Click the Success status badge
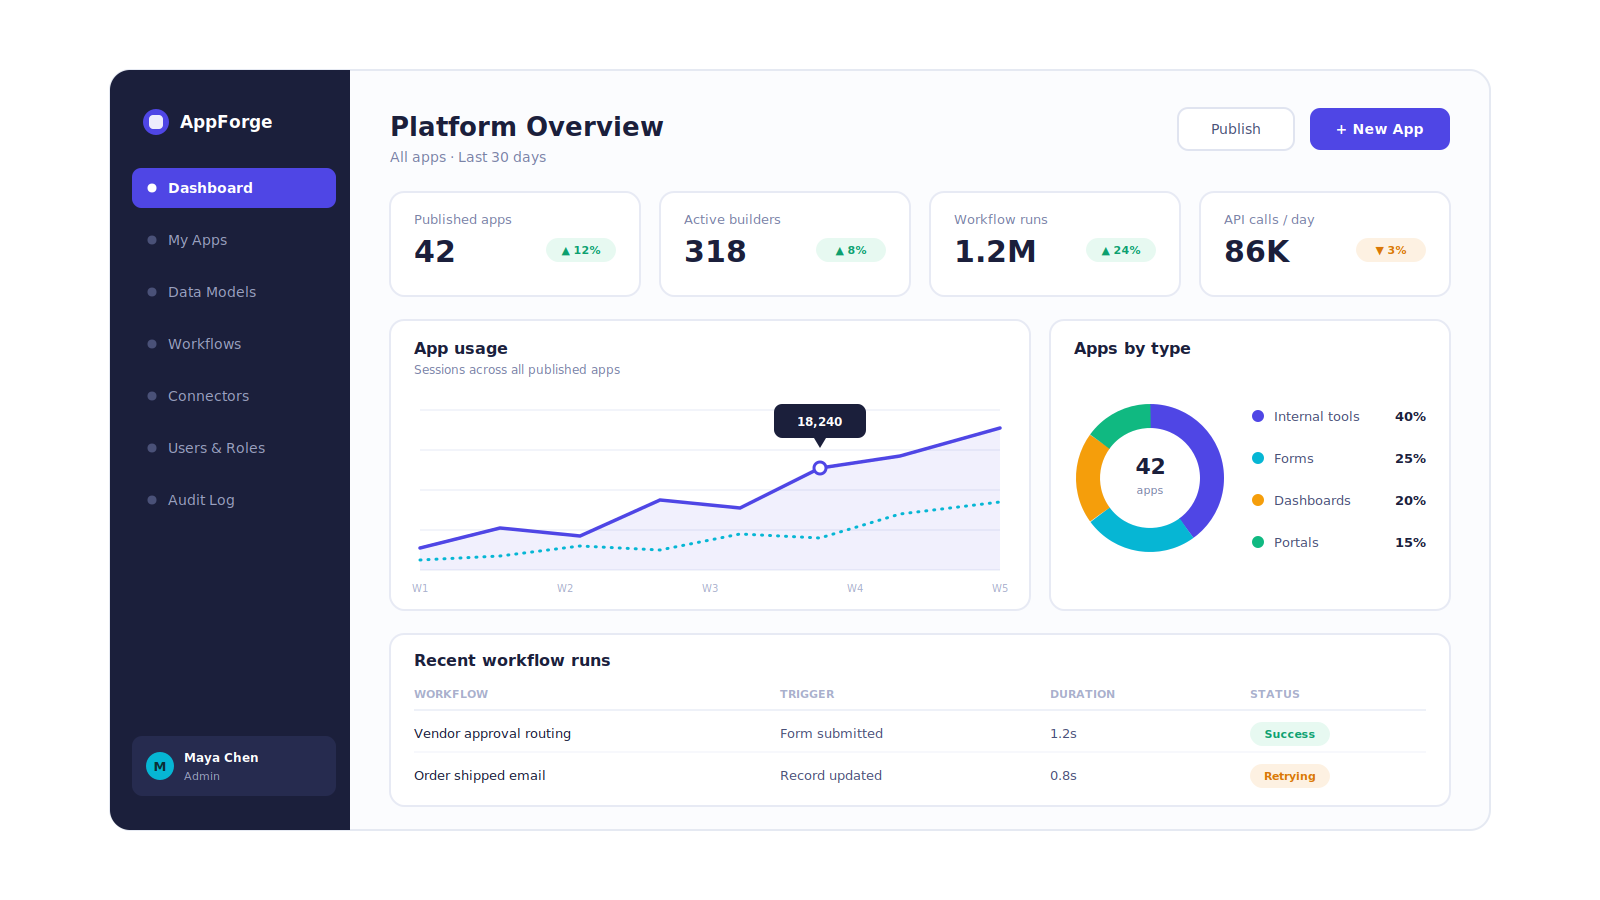The width and height of the screenshot is (1600, 900). tap(1290, 734)
